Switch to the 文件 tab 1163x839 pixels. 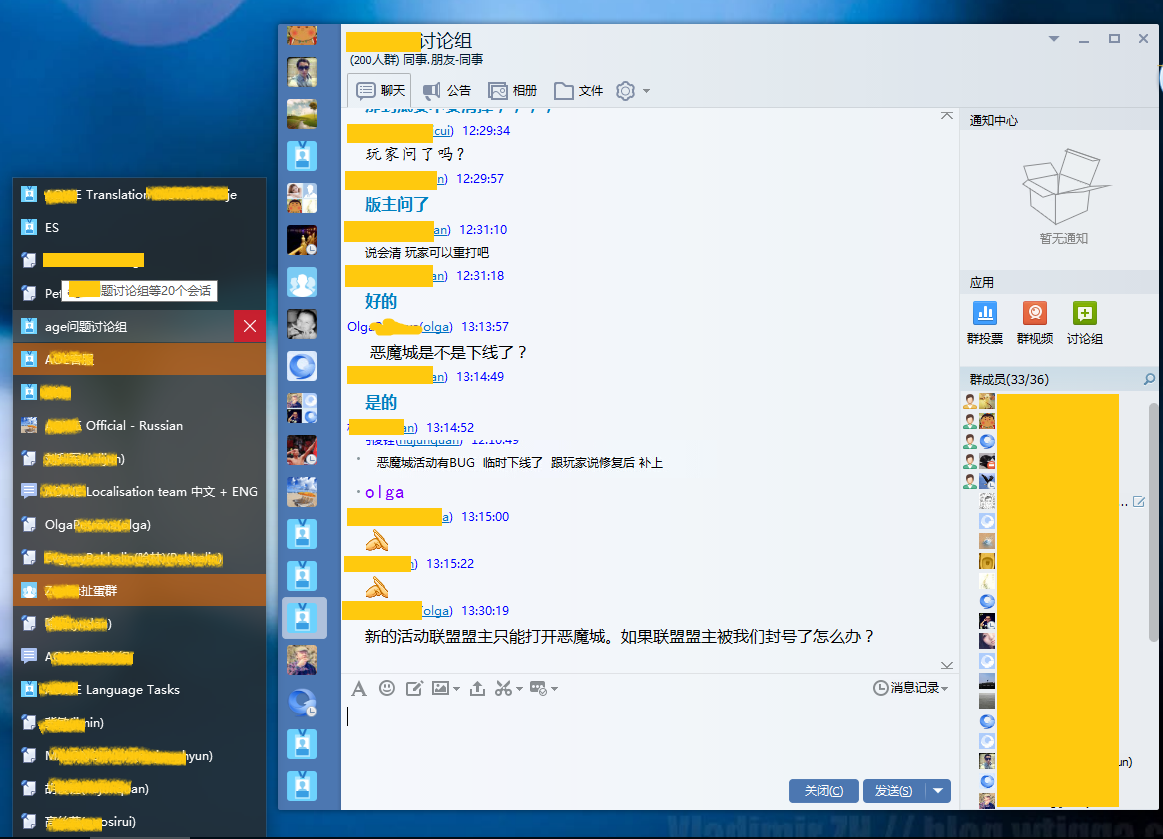(x=579, y=91)
